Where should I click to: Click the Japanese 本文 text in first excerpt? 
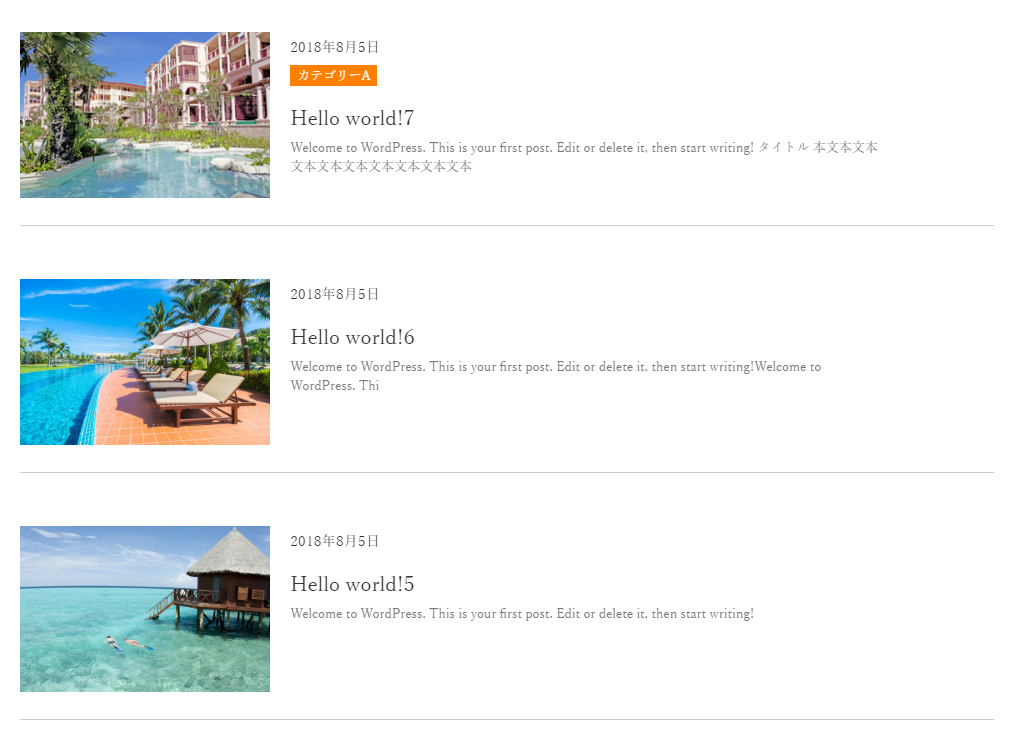click(x=845, y=147)
